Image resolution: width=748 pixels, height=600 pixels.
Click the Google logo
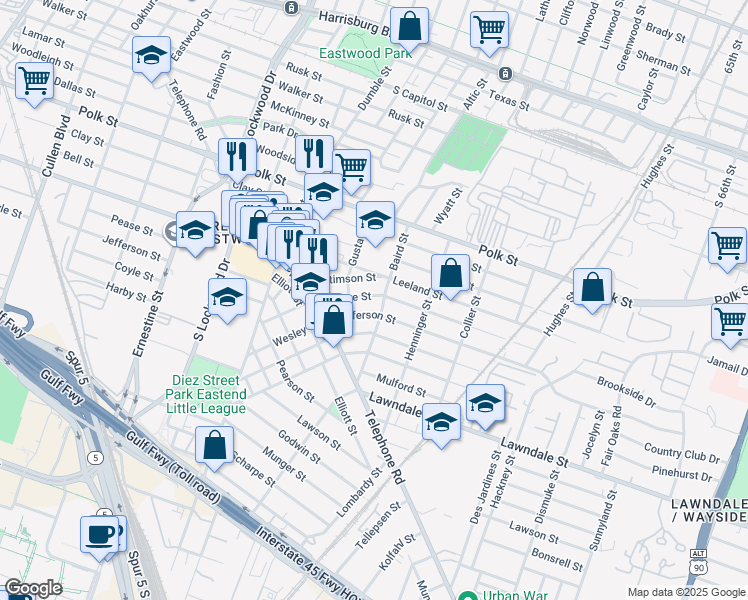tap(32, 588)
